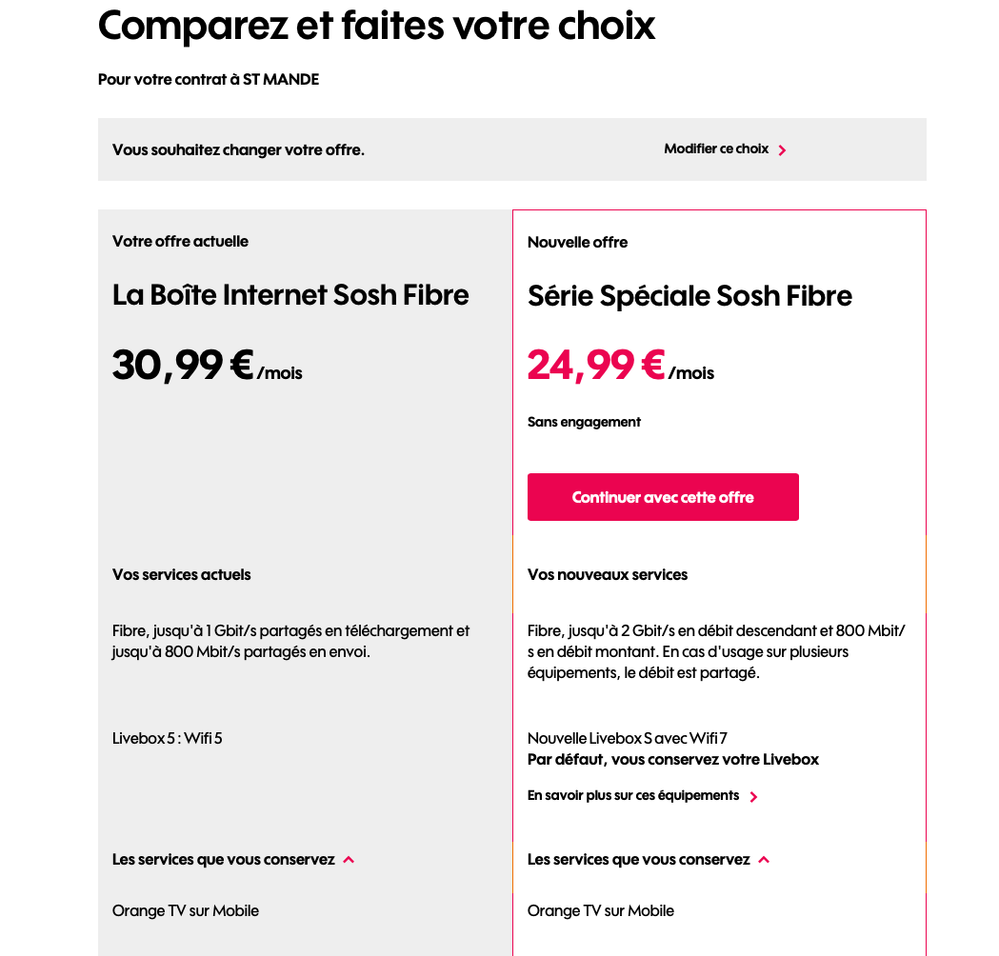Click the arrow icon after En savoir plus
Screen dimensions: 999x956
(754, 797)
